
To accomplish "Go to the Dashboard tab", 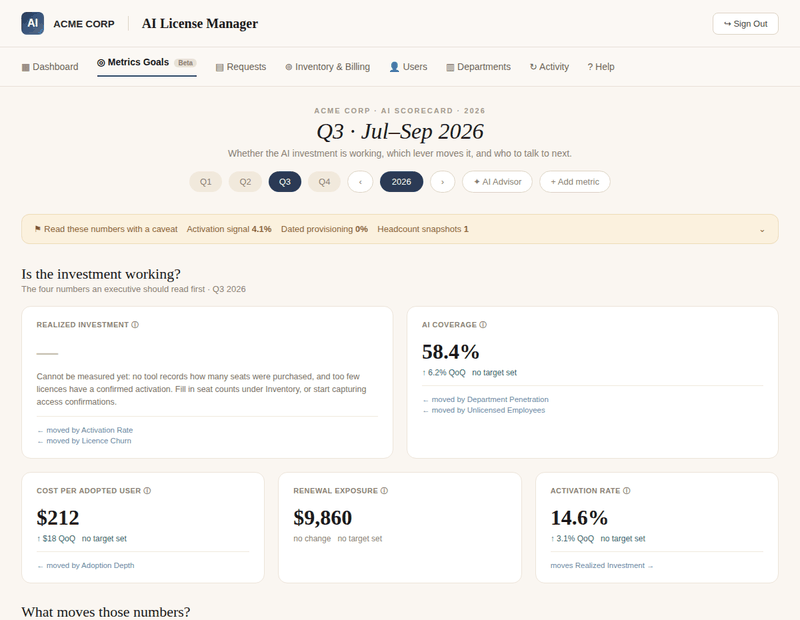I will click(x=50, y=67).
